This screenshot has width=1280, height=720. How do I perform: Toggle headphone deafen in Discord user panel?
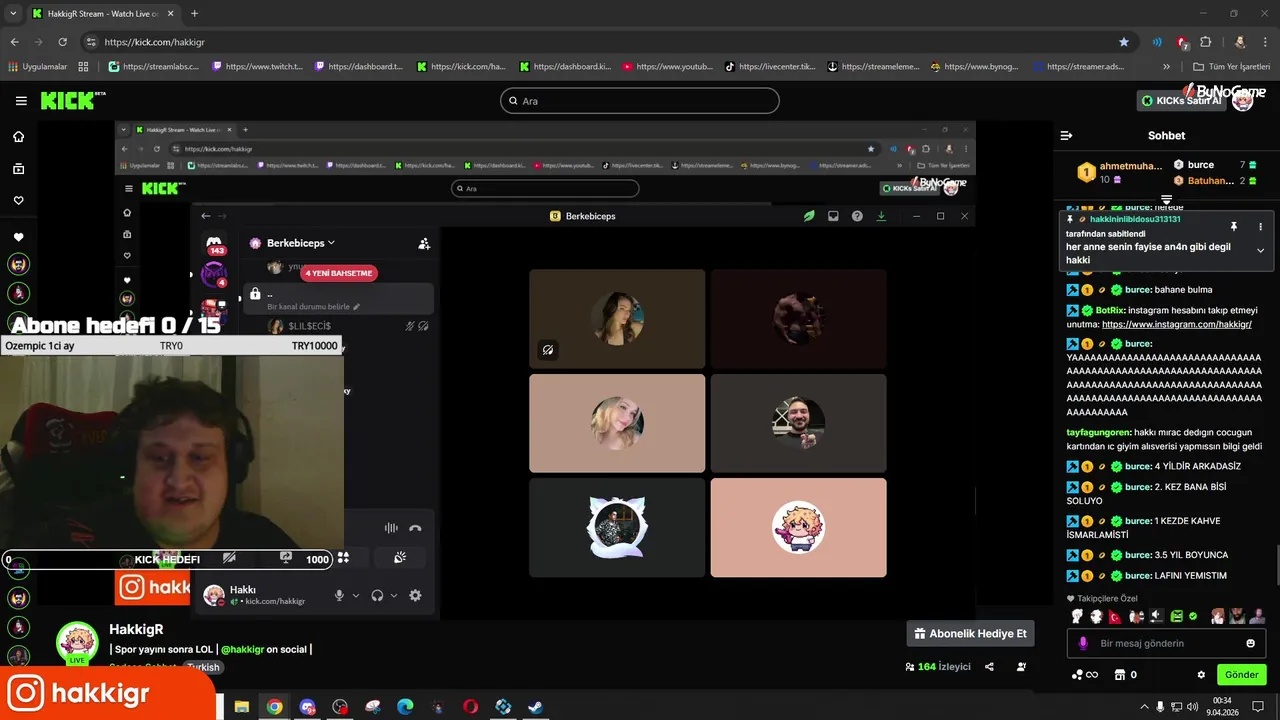[377, 596]
